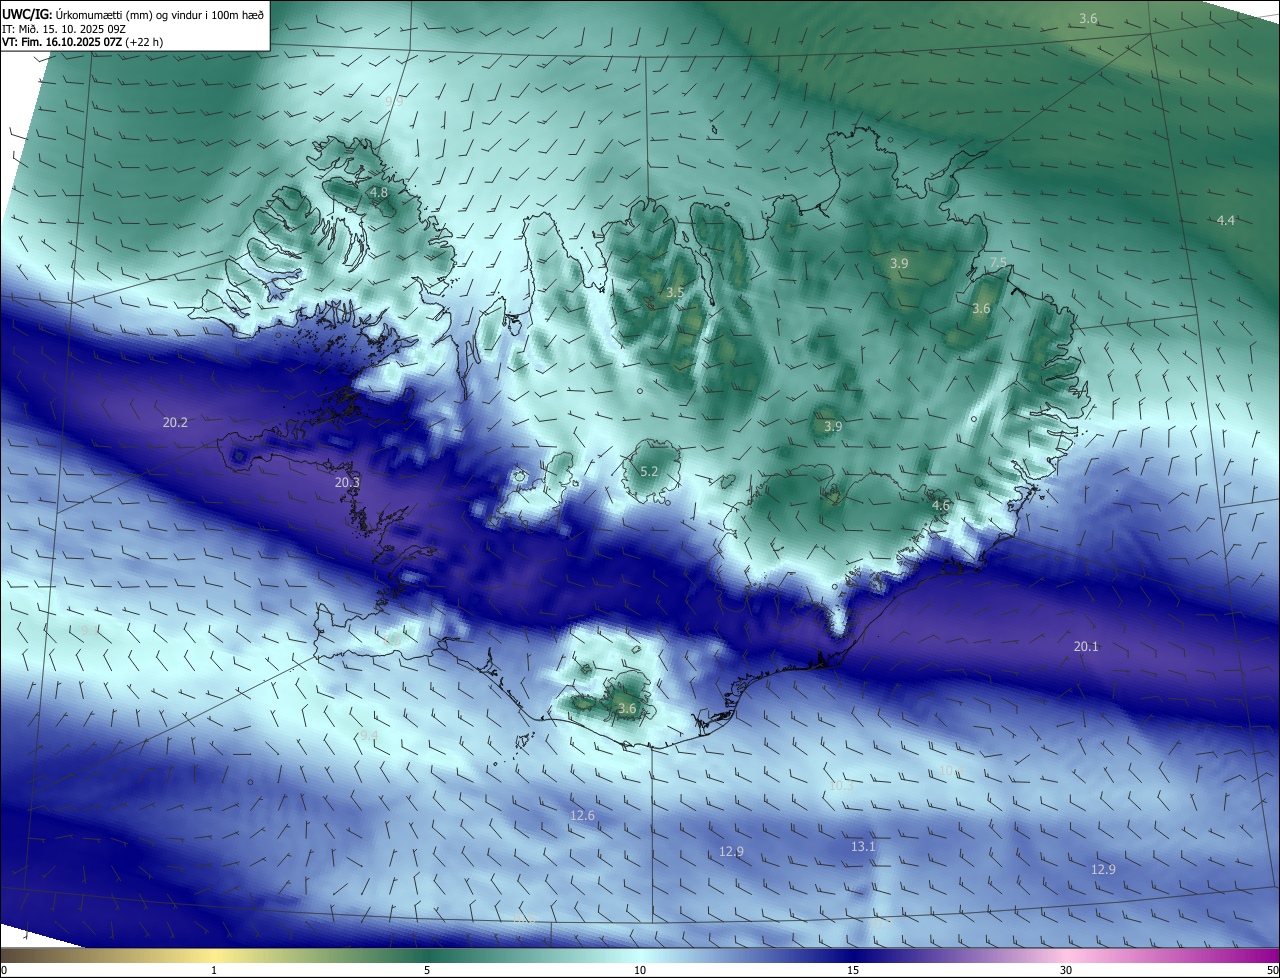The height and width of the screenshot is (978, 1280).
Task: Click the 7.5 value label
Action: (998, 263)
